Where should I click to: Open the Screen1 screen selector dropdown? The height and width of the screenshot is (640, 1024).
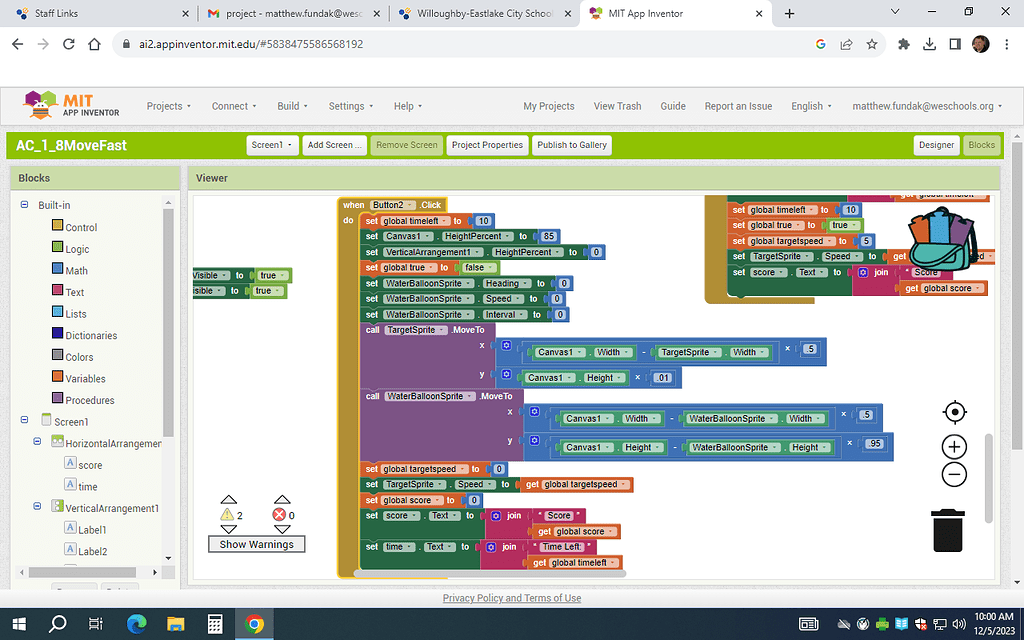pyautogui.click(x=271, y=145)
